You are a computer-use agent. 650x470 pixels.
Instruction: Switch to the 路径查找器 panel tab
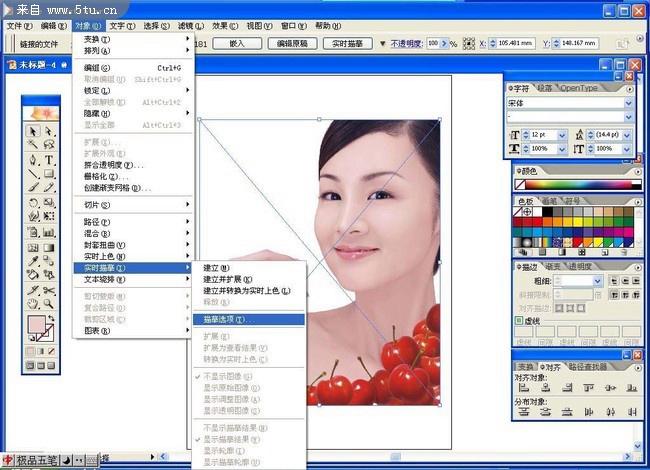(x=587, y=366)
